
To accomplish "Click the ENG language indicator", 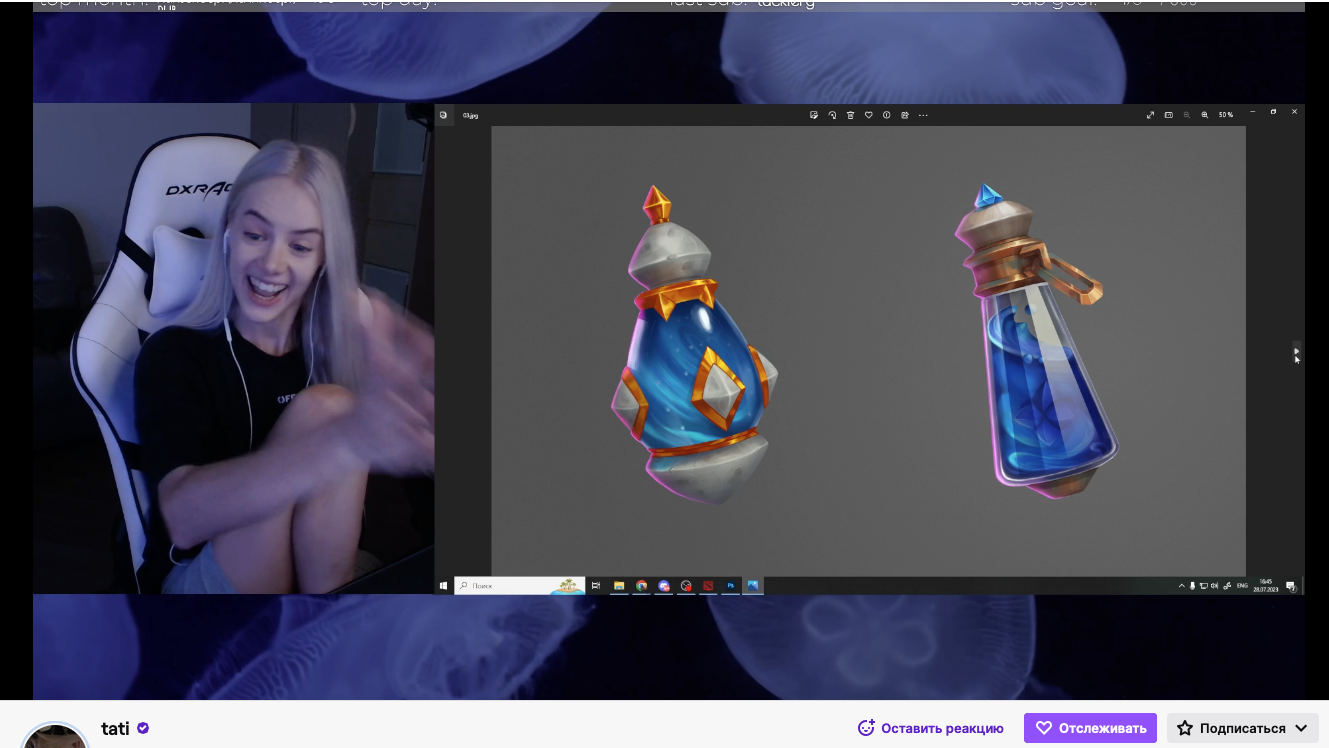I will pyautogui.click(x=1242, y=585).
